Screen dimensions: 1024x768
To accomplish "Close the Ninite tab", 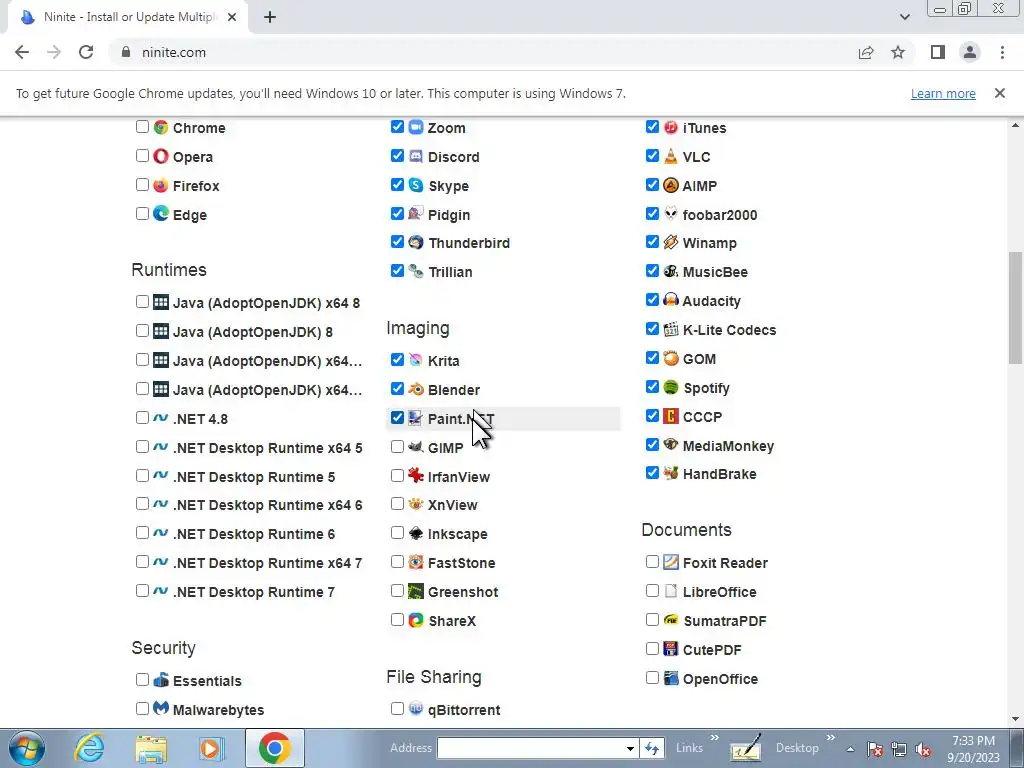I will tap(232, 18).
